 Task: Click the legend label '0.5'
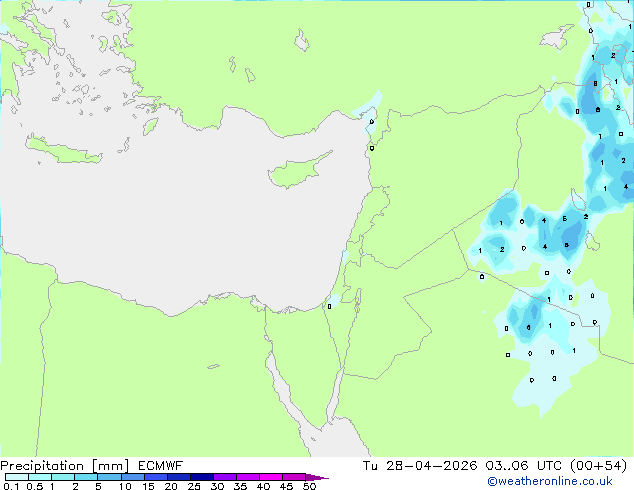click(34, 486)
